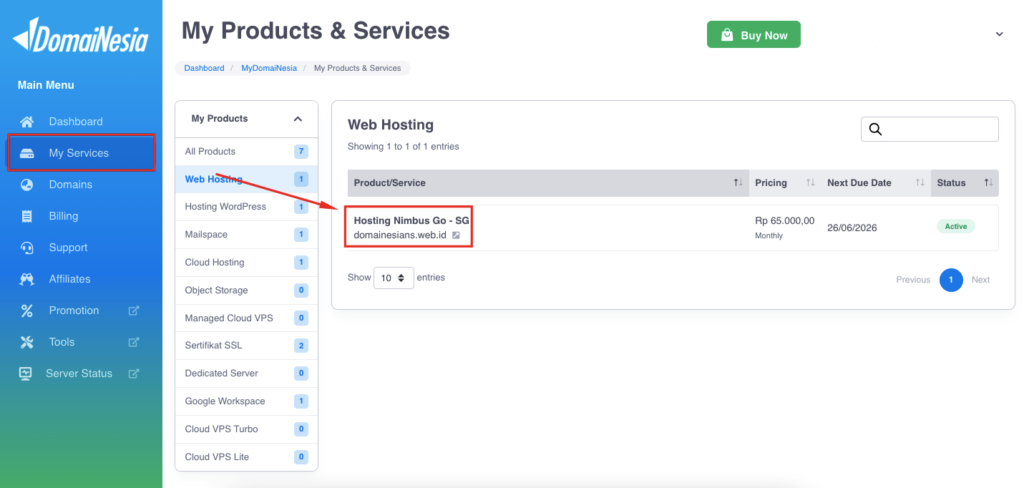Image resolution: width=1024 pixels, height=488 pixels.
Task: Select Sertifikat SSL category
Action: coord(246,346)
